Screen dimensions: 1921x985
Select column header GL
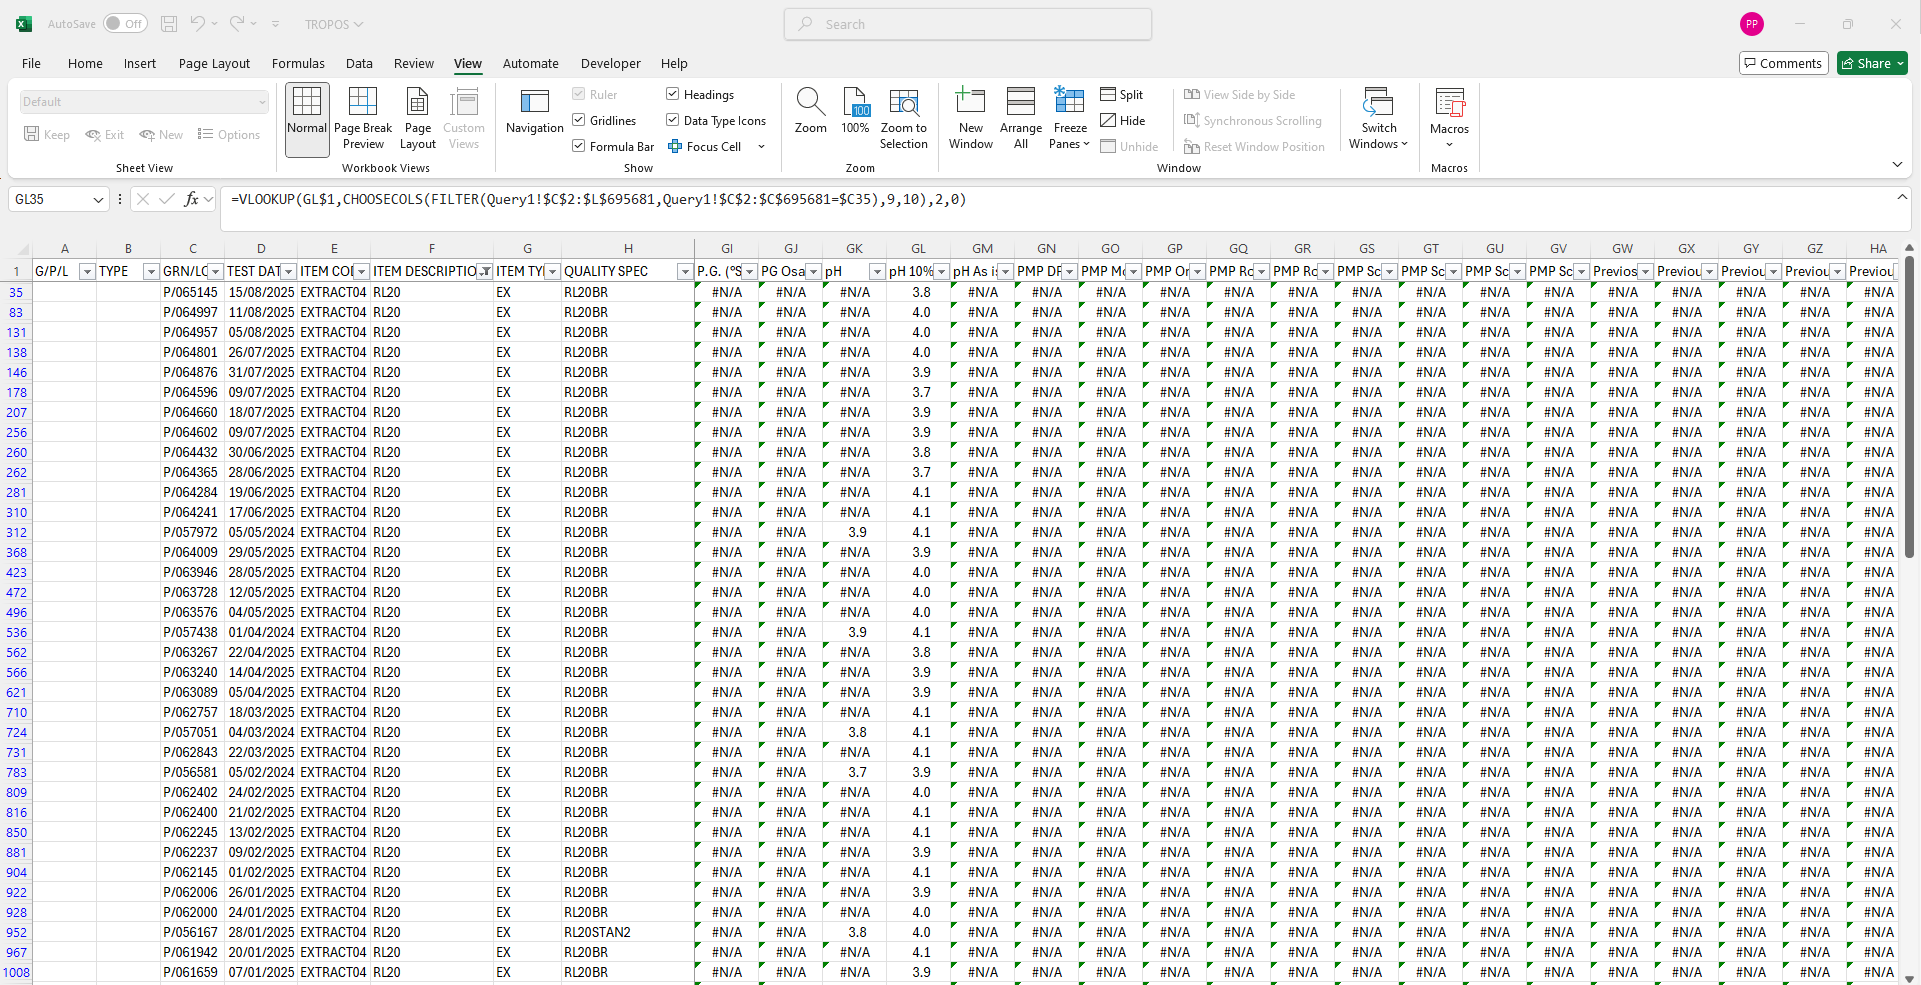tap(918, 249)
